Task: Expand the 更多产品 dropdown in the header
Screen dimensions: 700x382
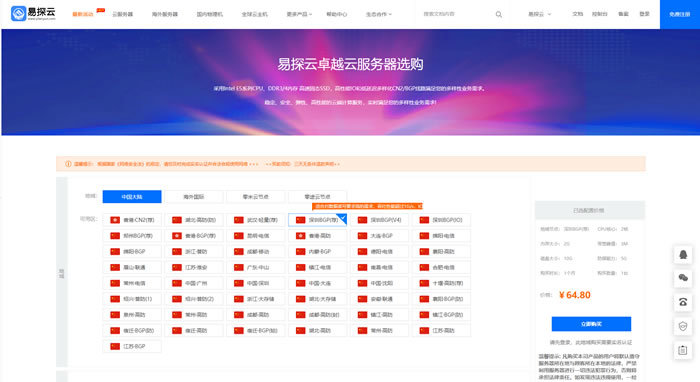Action: pyautogui.click(x=299, y=14)
